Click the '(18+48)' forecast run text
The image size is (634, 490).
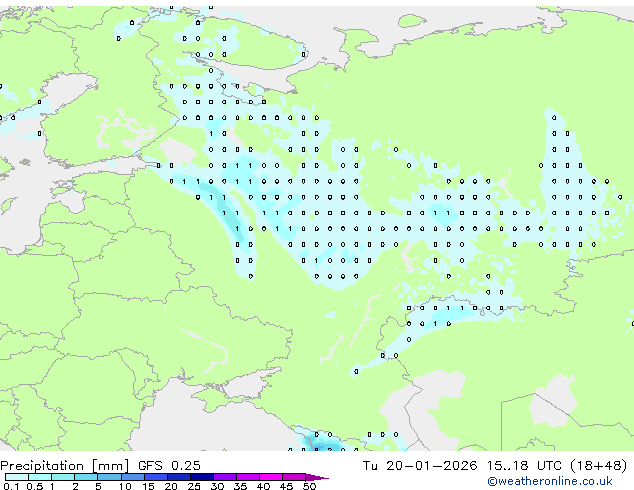[x=598, y=466]
